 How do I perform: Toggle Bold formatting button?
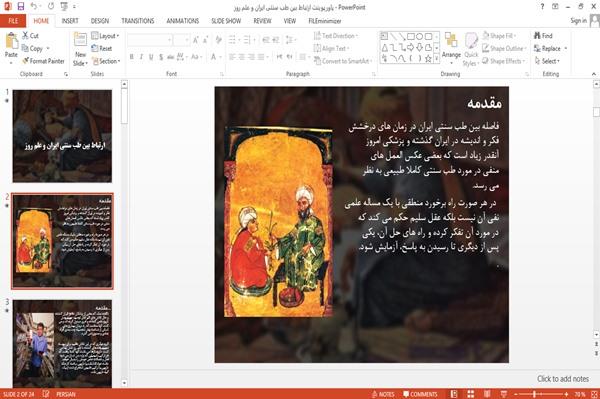point(132,57)
